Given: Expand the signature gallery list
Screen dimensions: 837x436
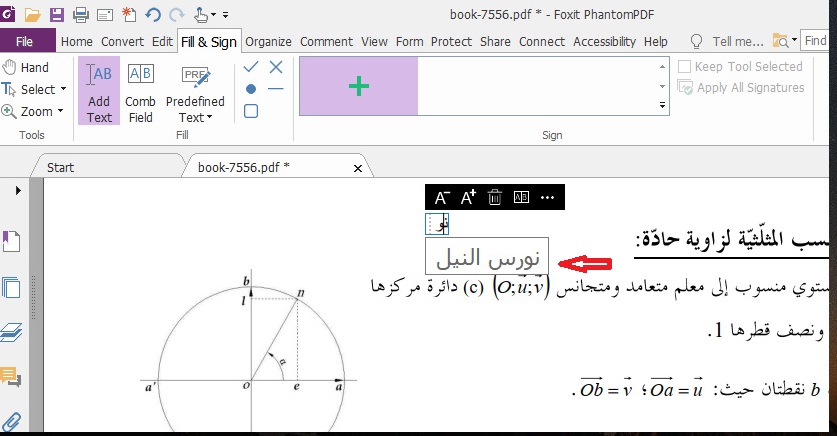Looking at the screenshot, I should [662, 105].
